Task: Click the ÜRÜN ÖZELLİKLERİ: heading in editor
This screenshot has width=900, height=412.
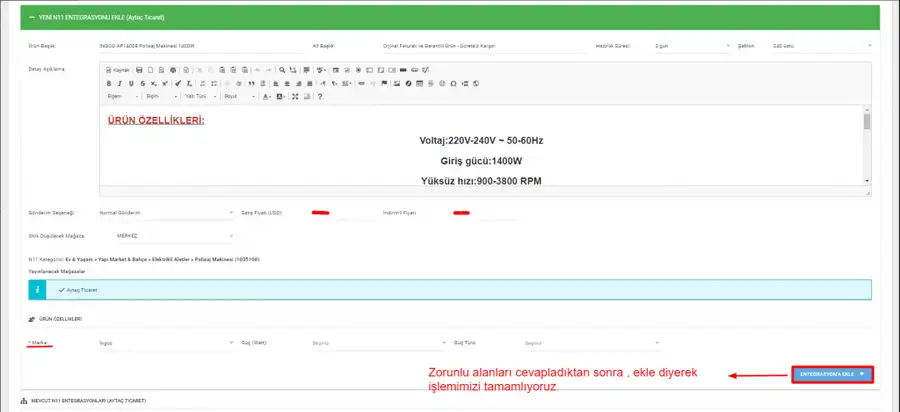Action: tap(156, 121)
